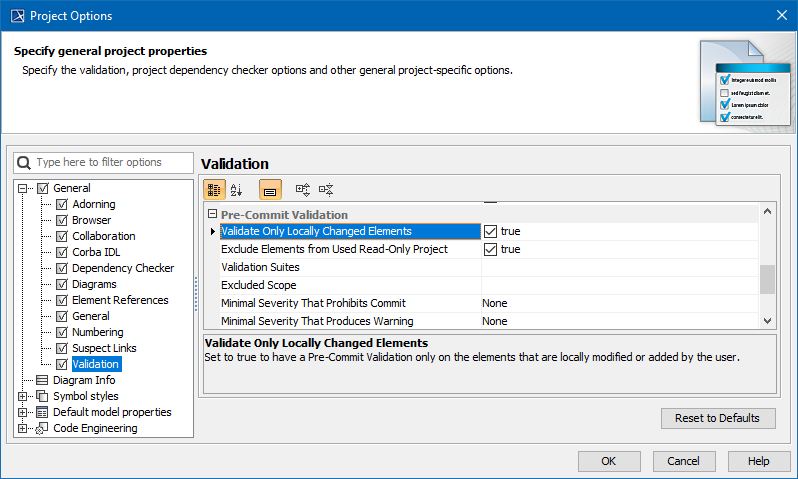Click the Diagram Info icon in tree

42,380
